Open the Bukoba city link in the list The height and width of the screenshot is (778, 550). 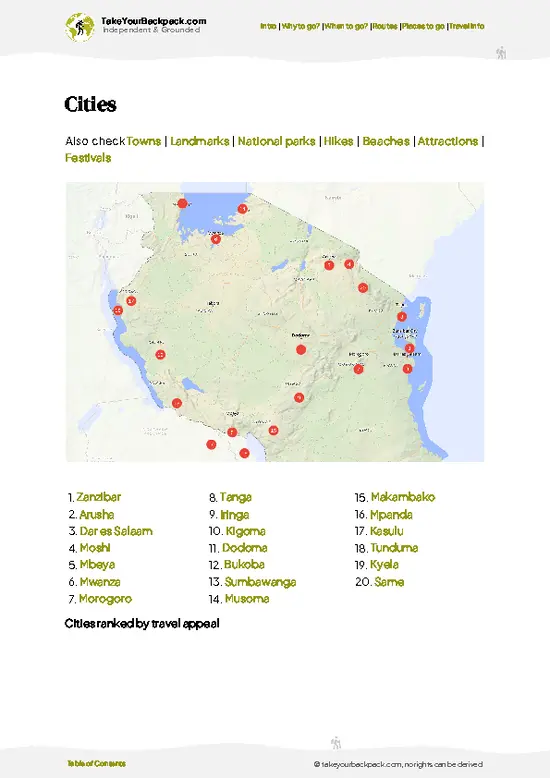[x=244, y=565]
